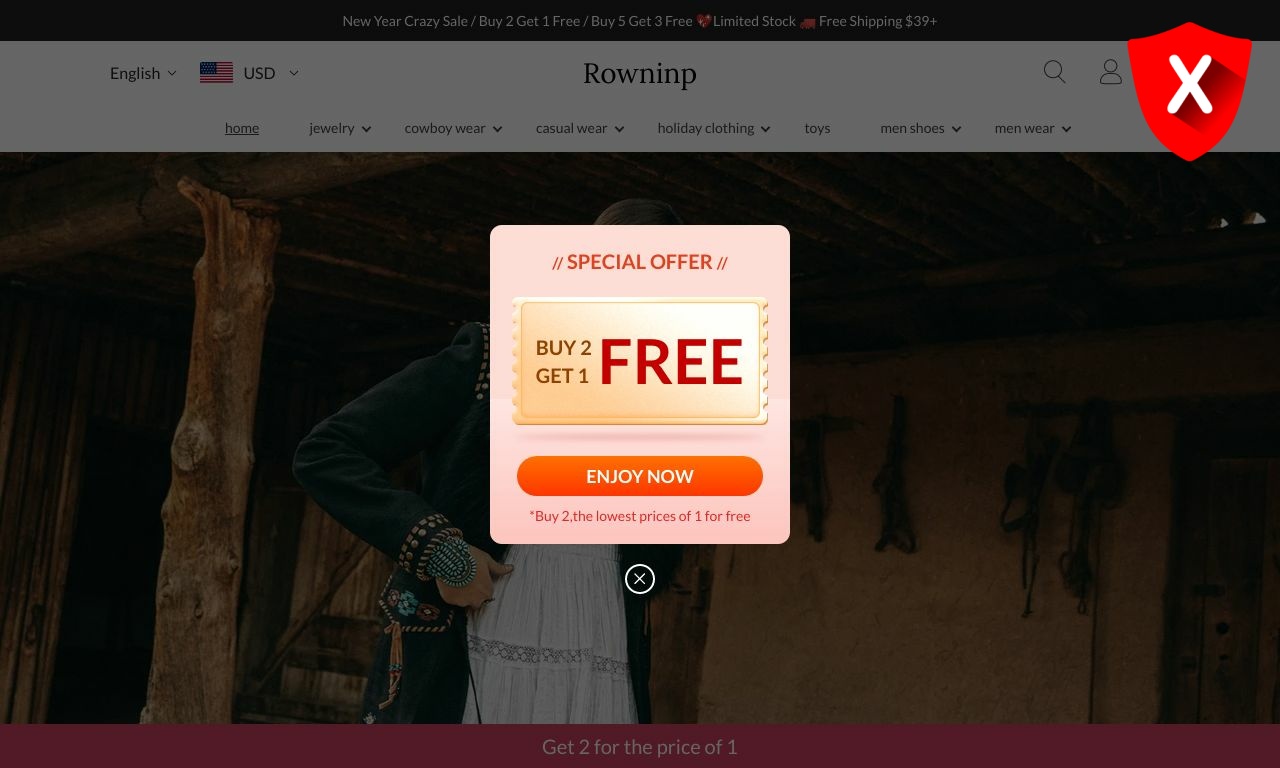Expand the men shoes submenu arrow
The image size is (1280, 768).
[956, 129]
